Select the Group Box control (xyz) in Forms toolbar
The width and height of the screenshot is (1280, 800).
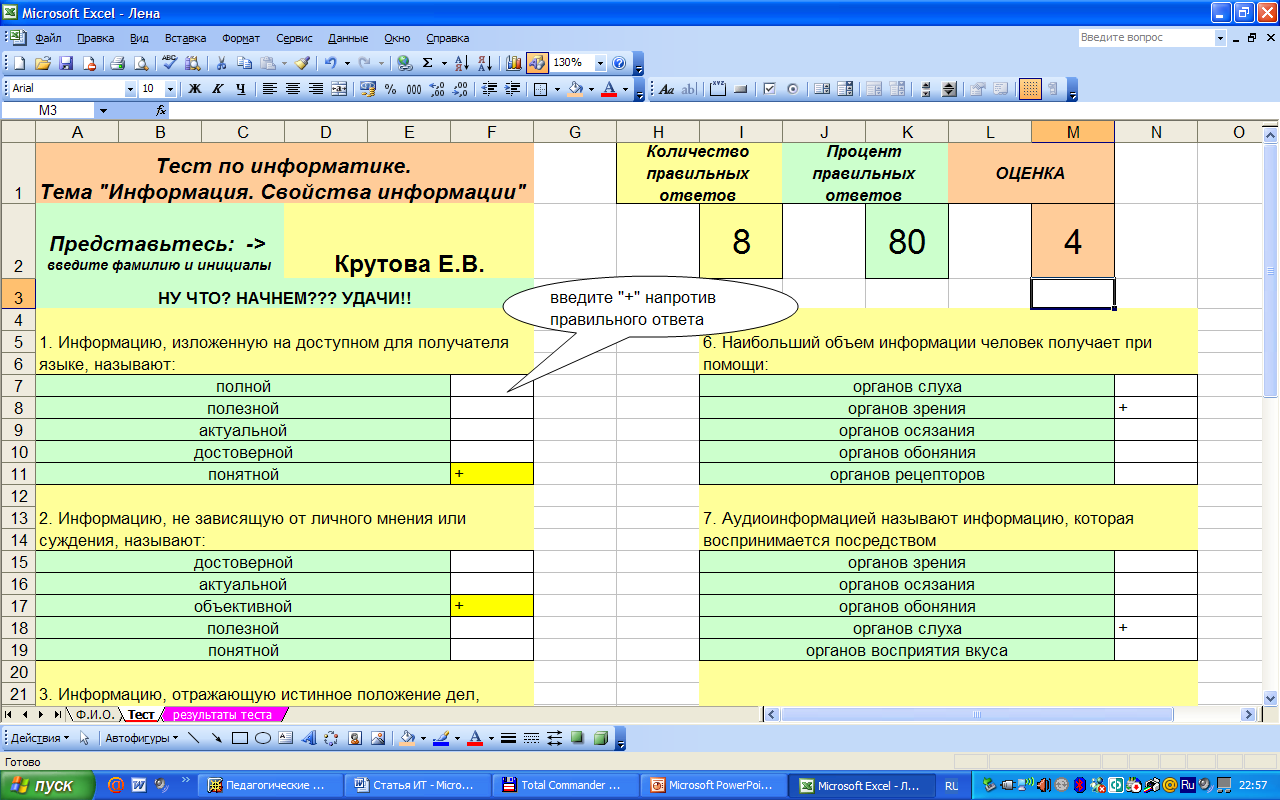click(x=718, y=89)
